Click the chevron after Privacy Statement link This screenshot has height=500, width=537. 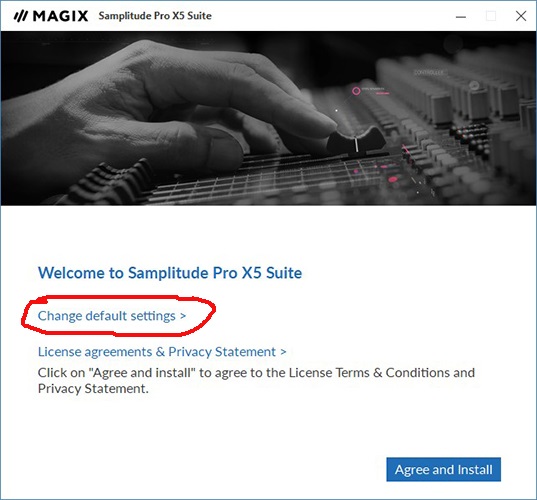[283, 352]
